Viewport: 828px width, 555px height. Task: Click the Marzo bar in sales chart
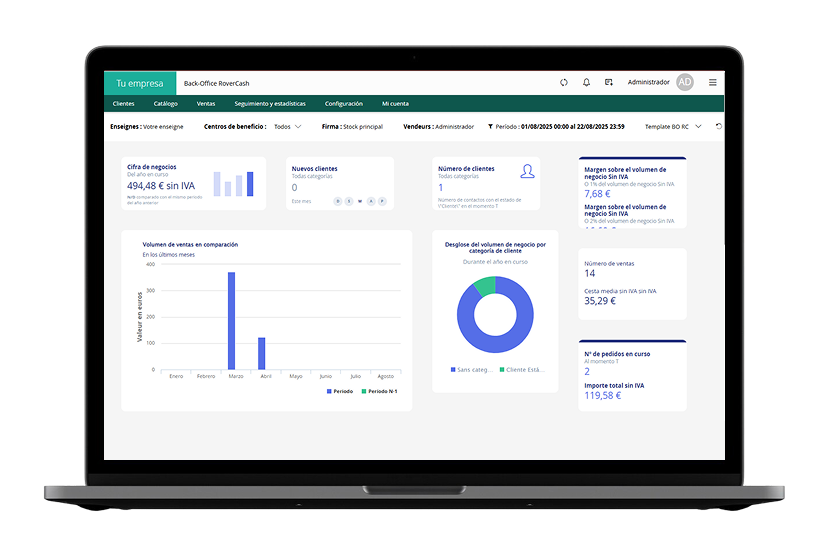pos(232,320)
